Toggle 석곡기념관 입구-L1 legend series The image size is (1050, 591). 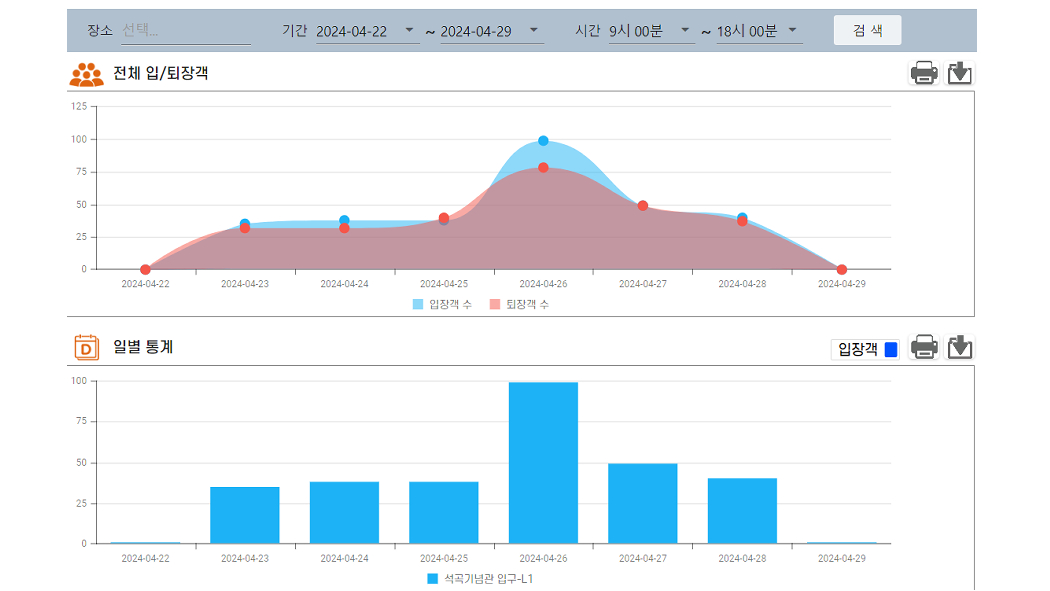[480, 578]
